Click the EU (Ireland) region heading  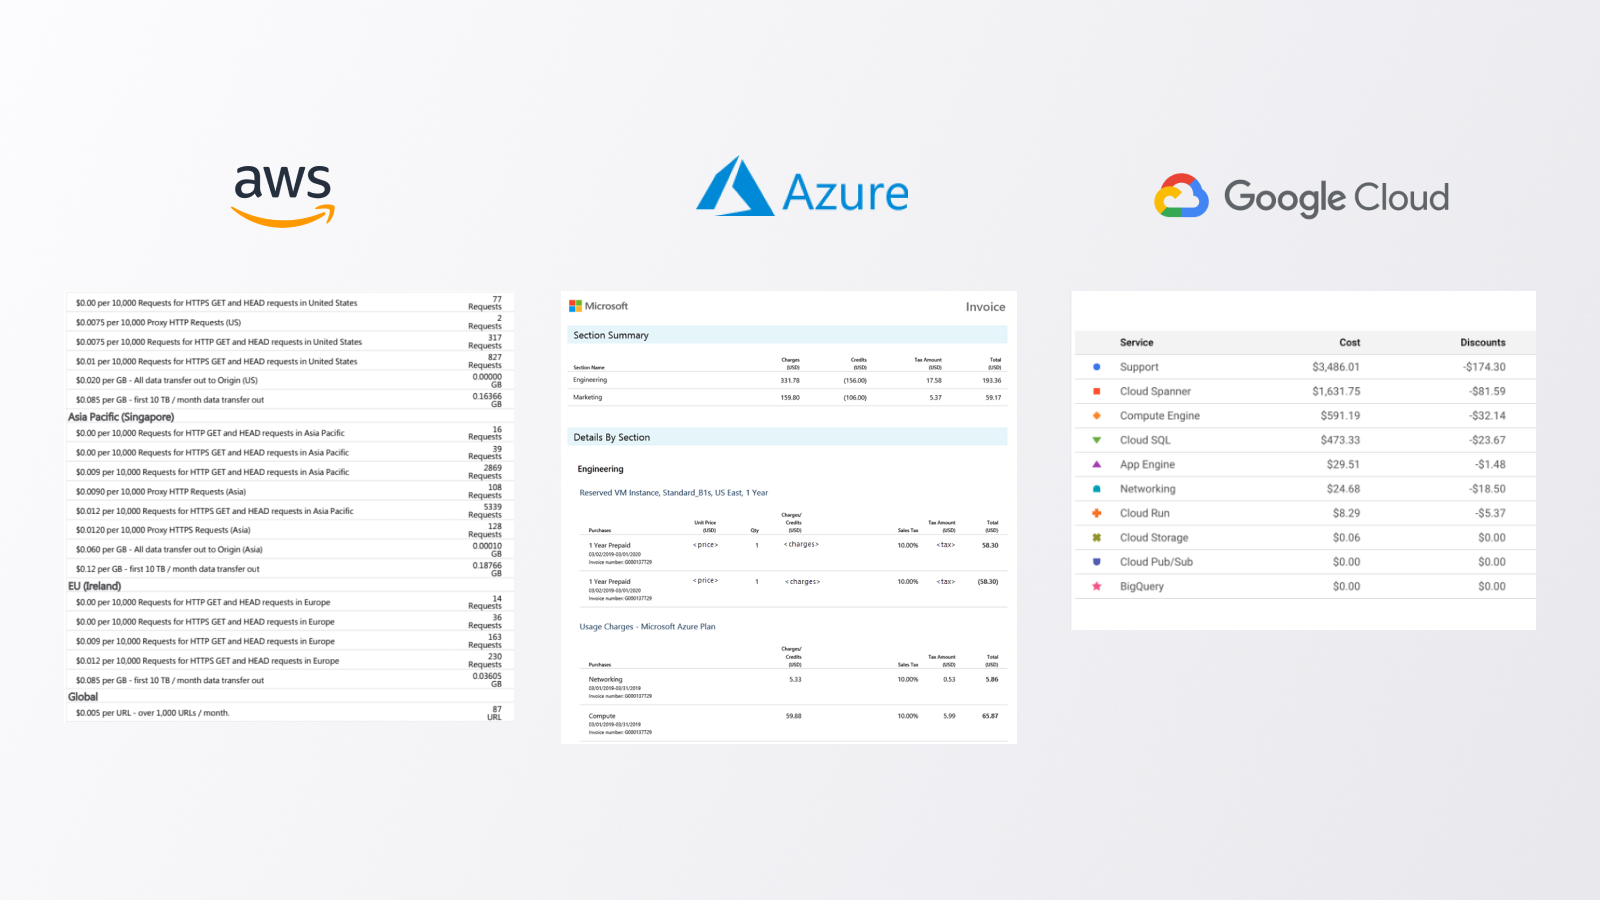pos(94,586)
